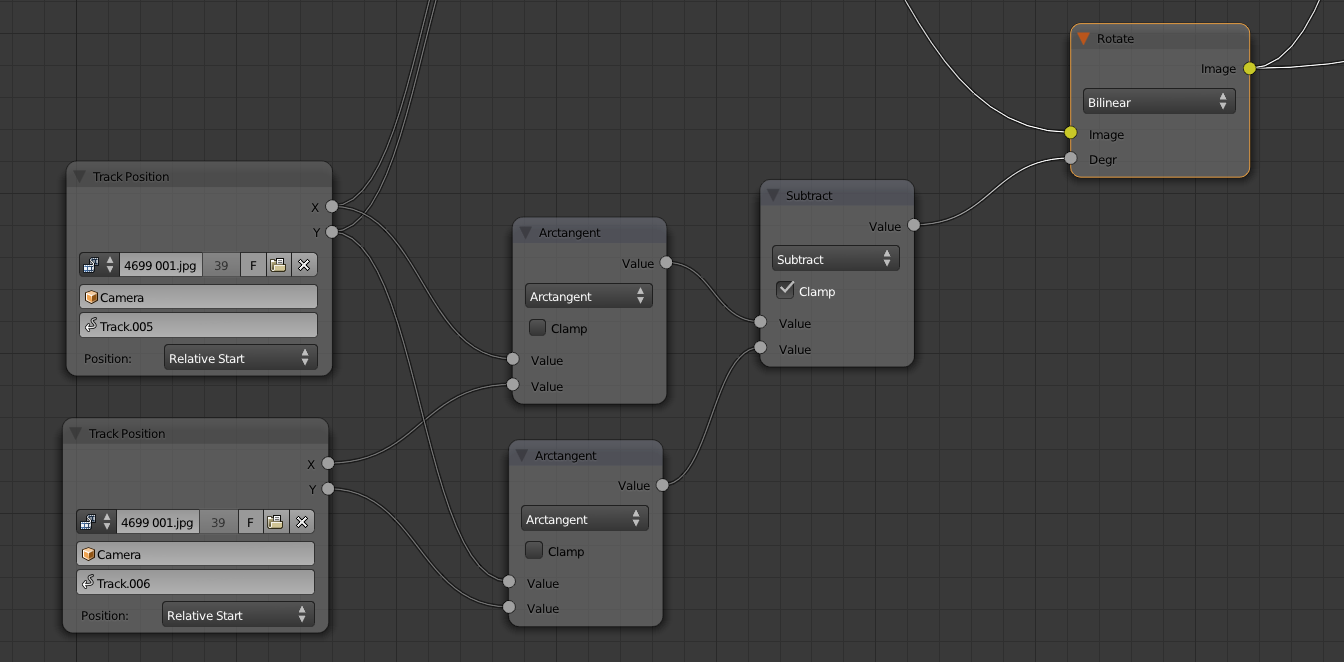
Task: Click user count 39 in Track.006 node
Action: 219,522
